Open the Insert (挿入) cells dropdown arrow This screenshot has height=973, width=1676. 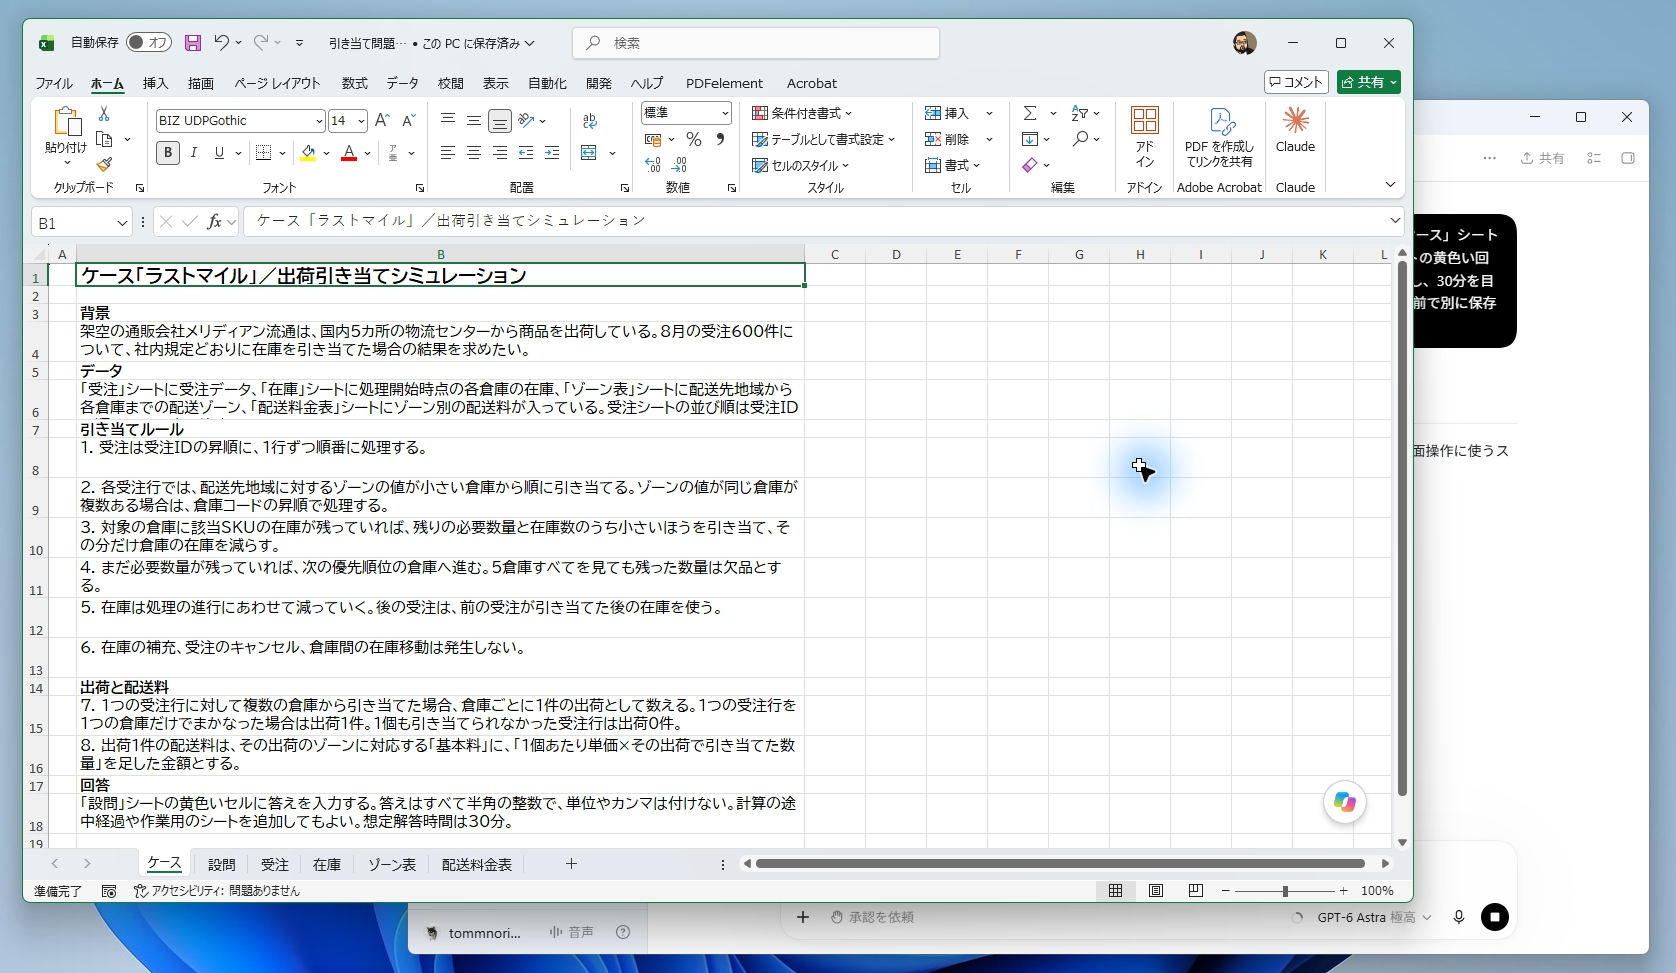point(989,113)
